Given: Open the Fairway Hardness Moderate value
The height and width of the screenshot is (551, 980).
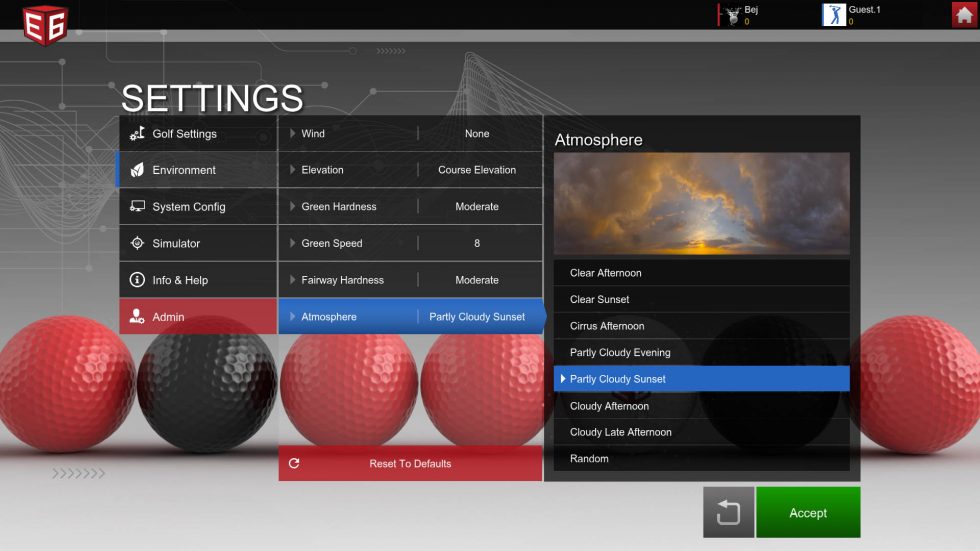Looking at the screenshot, I should pyautogui.click(x=477, y=280).
